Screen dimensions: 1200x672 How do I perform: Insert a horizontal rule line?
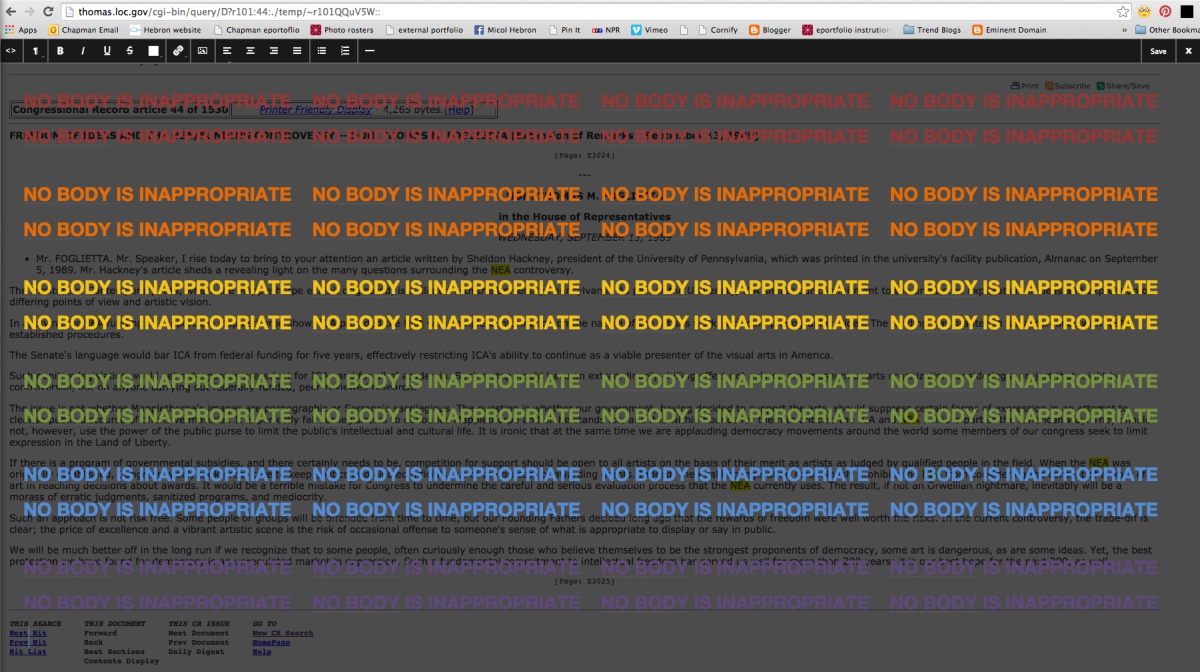coord(370,50)
